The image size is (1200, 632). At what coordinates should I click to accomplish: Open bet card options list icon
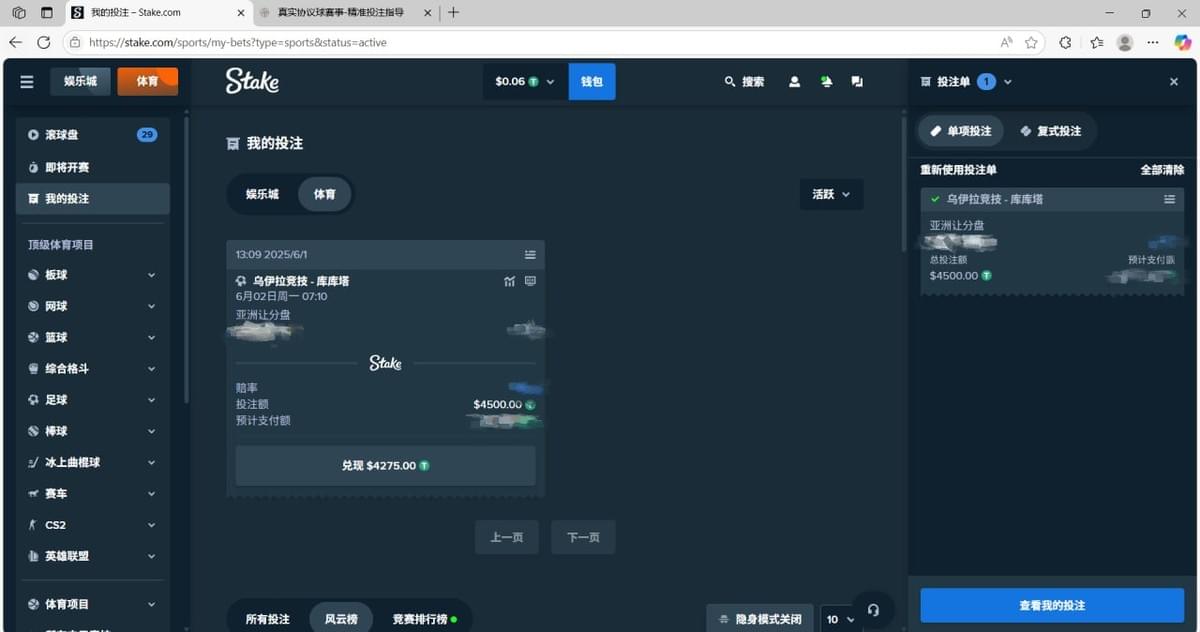530,255
